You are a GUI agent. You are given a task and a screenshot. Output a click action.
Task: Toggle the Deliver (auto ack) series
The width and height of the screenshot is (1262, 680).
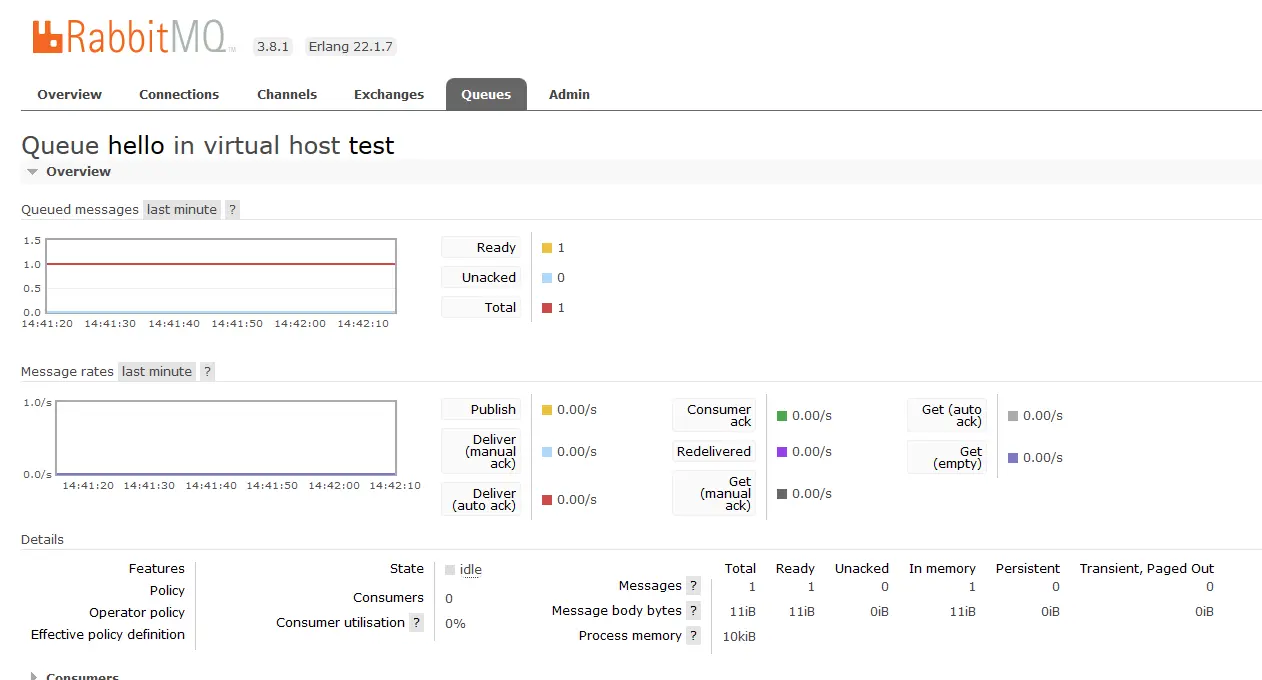pos(481,499)
